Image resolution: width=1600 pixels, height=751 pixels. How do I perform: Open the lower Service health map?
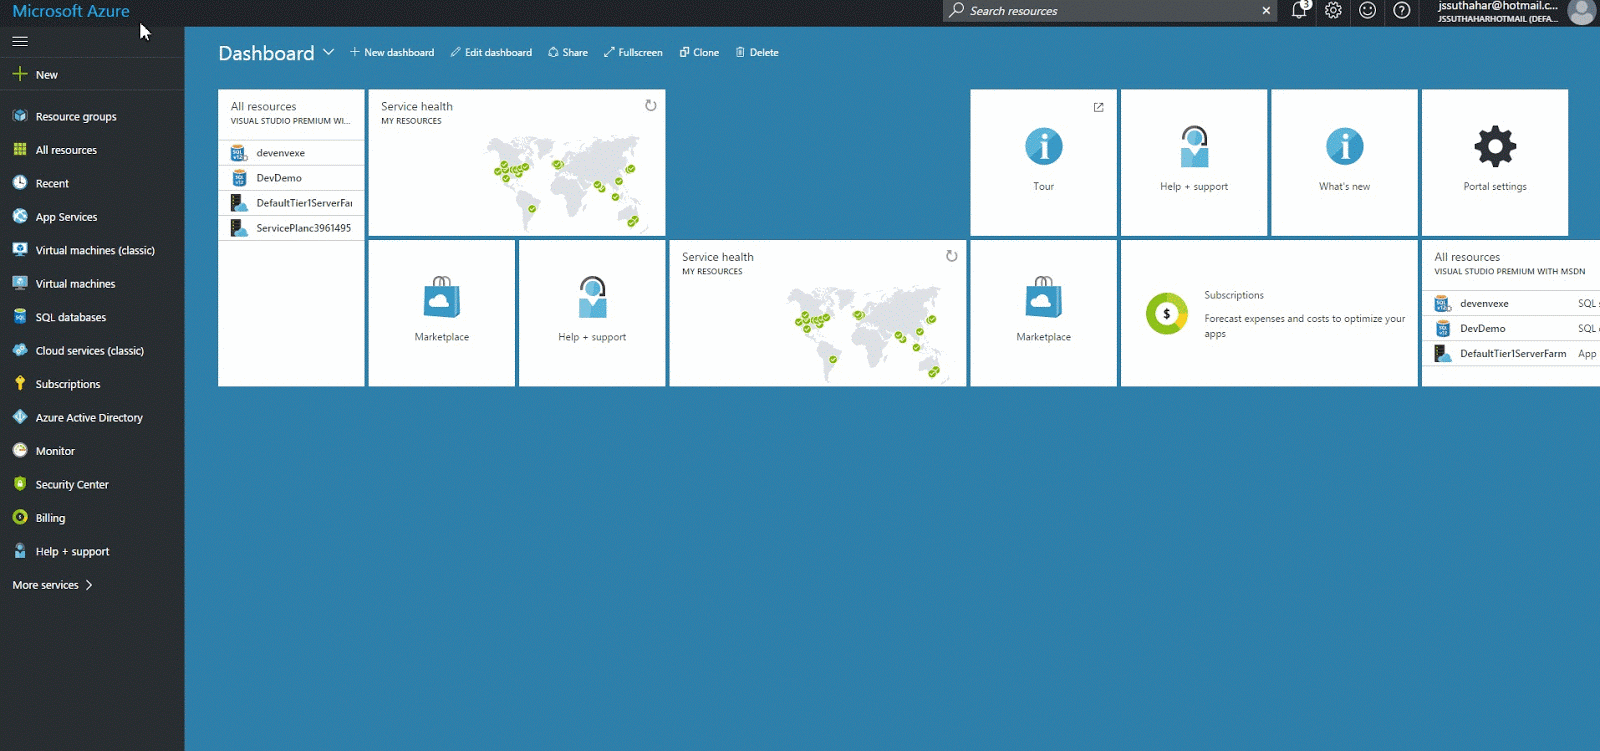866,332
